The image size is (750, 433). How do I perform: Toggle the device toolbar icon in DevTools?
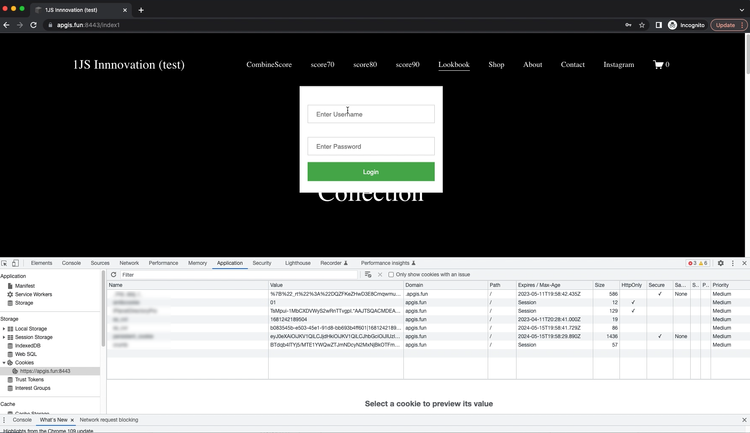(x=15, y=263)
